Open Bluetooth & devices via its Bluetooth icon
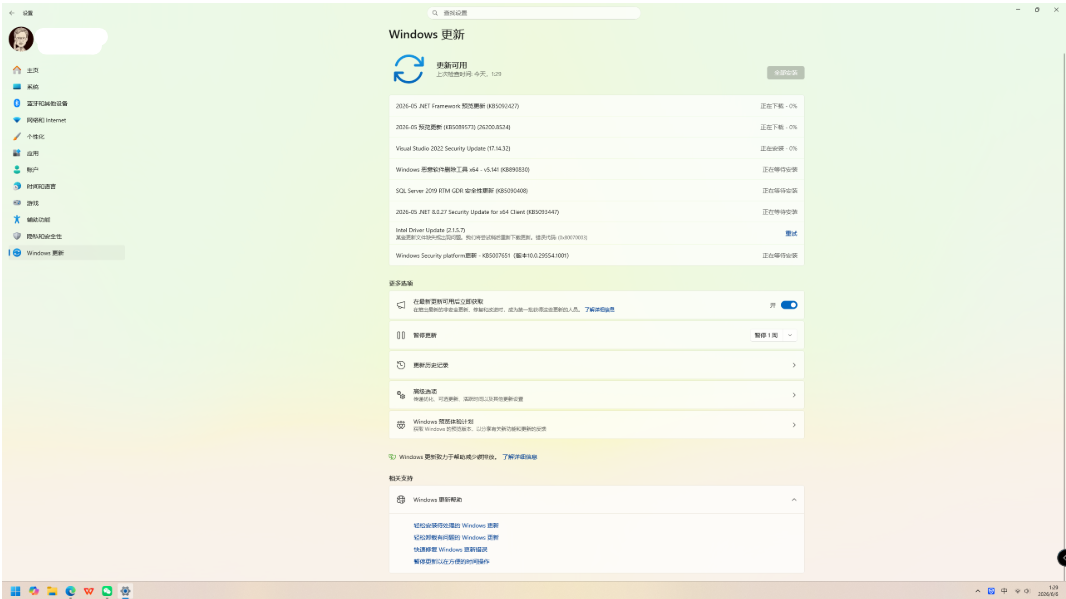Viewport: 1066px width, 599px height. [x=17, y=103]
